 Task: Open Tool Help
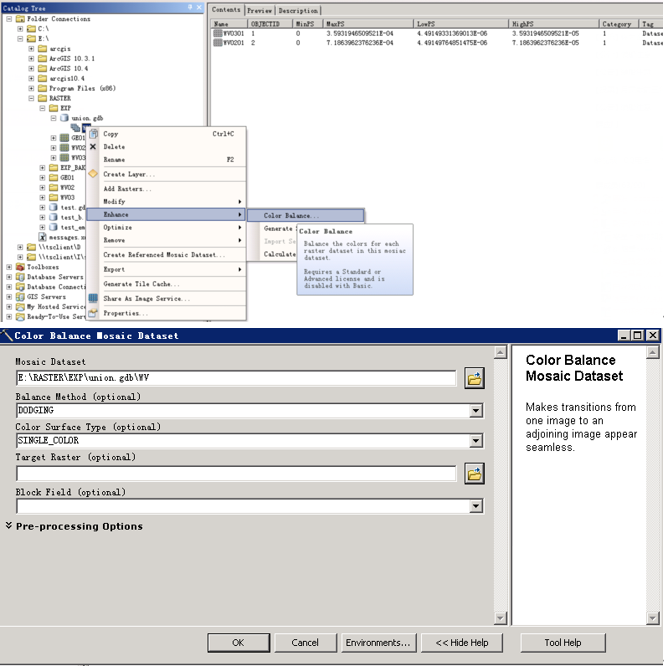[562, 642]
